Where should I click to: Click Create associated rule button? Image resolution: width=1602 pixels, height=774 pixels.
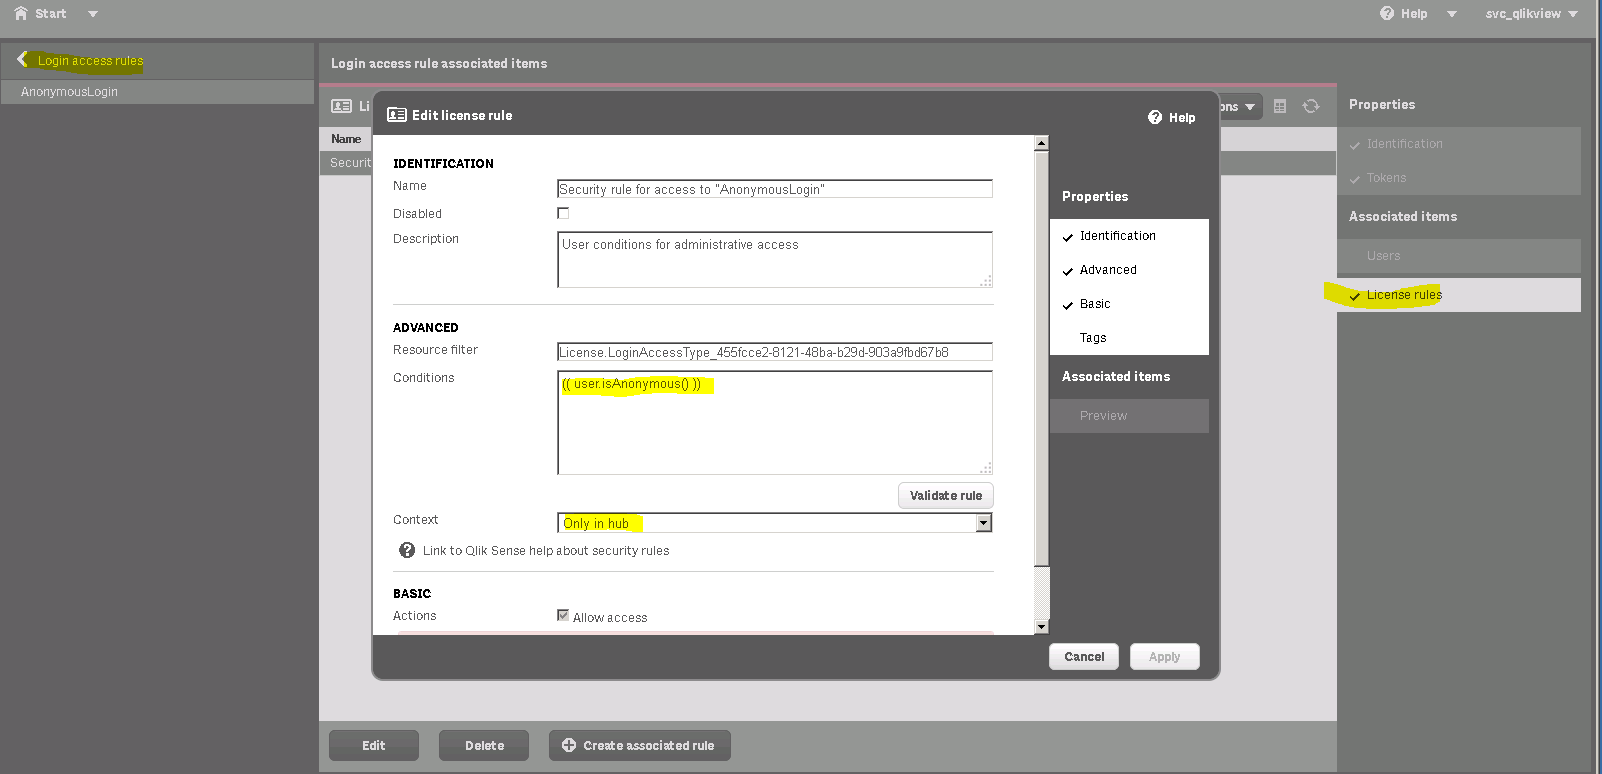click(x=640, y=746)
